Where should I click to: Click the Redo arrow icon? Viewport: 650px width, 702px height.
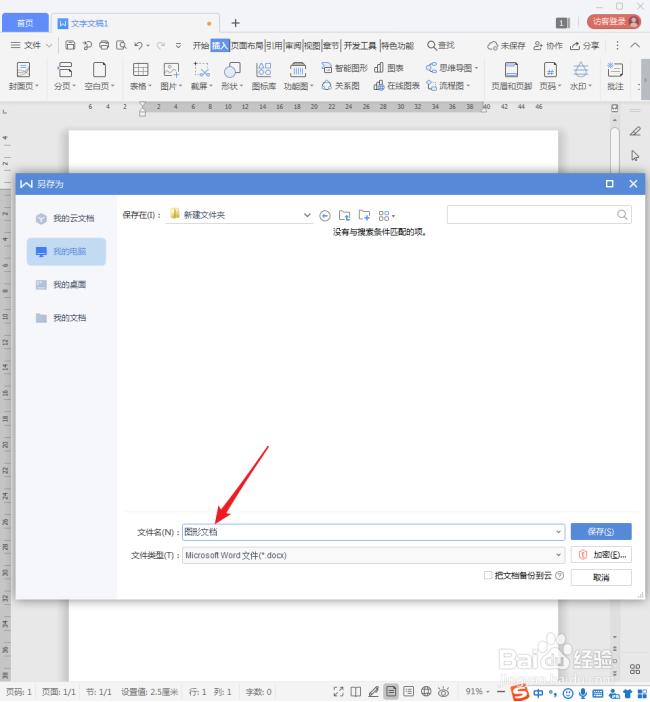pos(161,45)
